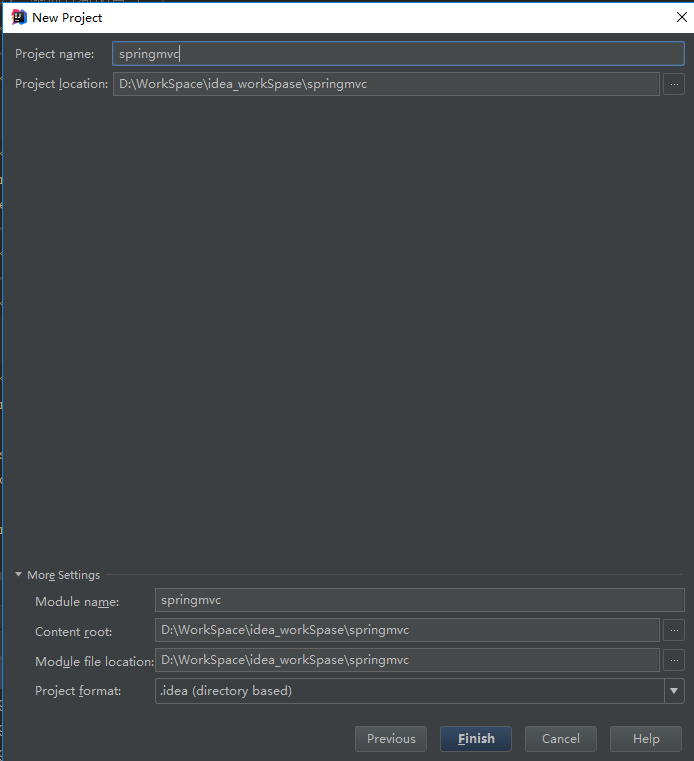This screenshot has width=694, height=761.
Task: Go back with the Previous button
Action: click(391, 739)
